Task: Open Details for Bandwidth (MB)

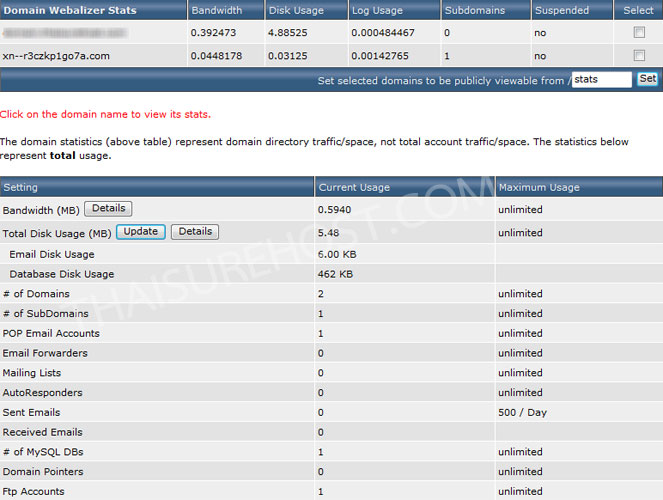Action: point(108,209)
